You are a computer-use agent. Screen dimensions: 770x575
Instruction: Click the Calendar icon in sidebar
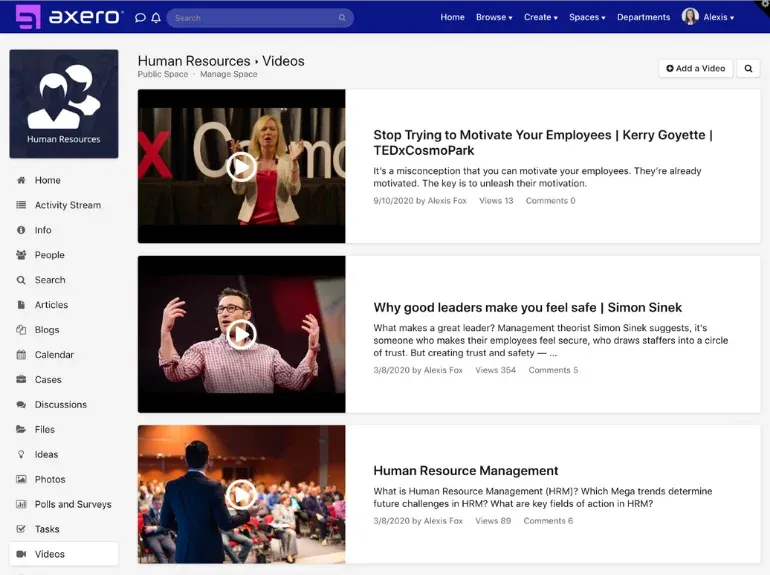(x=21, y=355)
